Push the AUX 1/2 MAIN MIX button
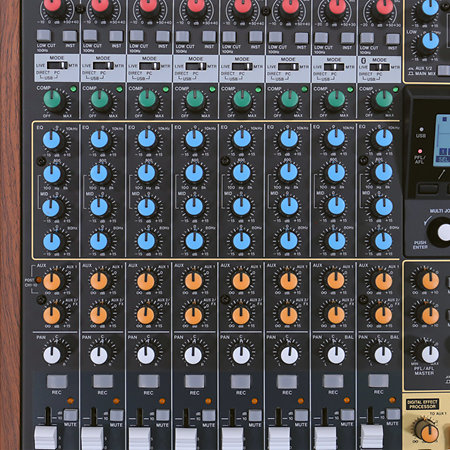This screenshot has height=450, width=450. (444, 71)
